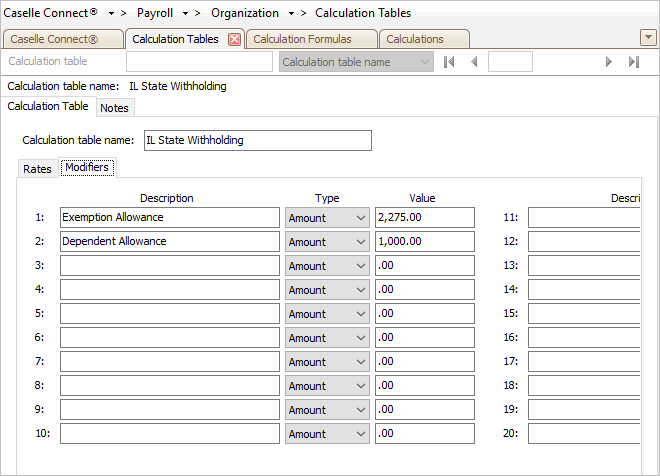Expand Payroll breadcrumb dropdown arrow
The height and width of the screenshot is (476, 660).
185,13
